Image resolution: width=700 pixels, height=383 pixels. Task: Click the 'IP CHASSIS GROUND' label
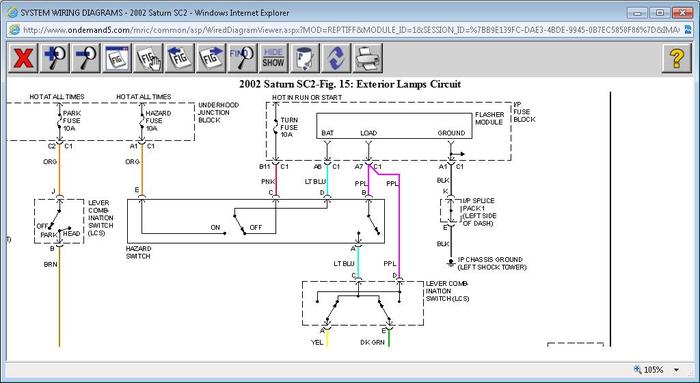(490, 259)
